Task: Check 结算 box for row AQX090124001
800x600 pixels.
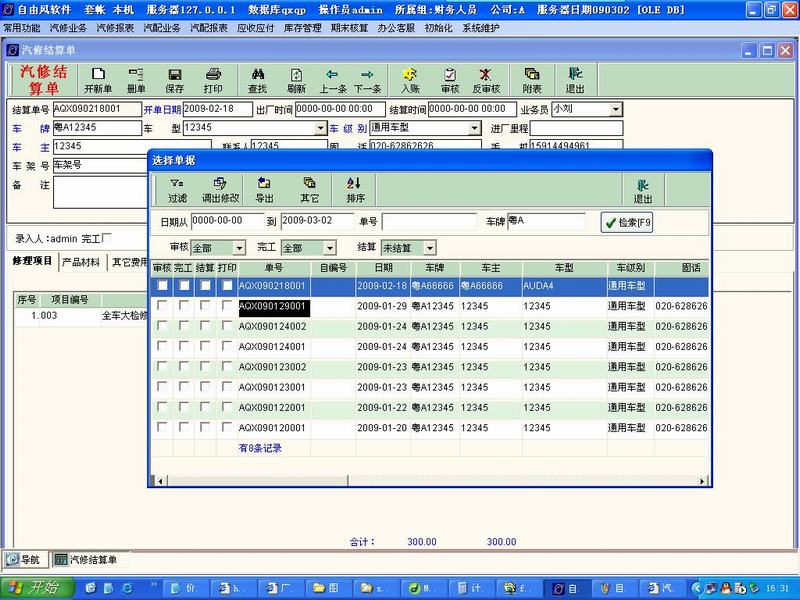Action: point(205,346)
